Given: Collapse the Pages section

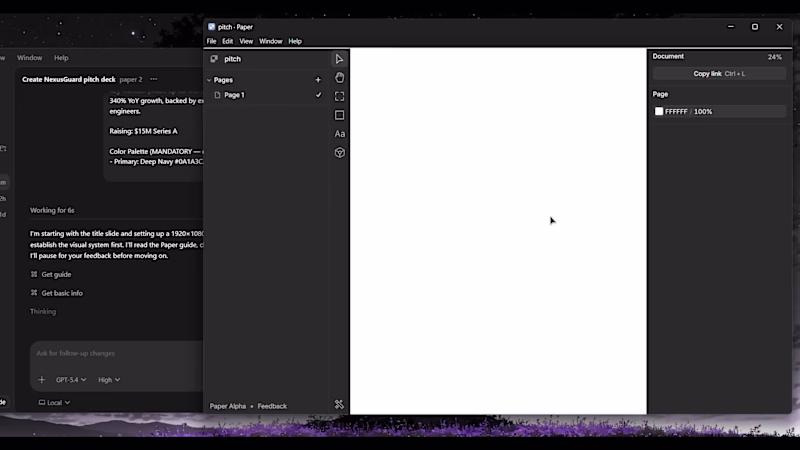Looking at the screenshot, I should tap(209, 80).
